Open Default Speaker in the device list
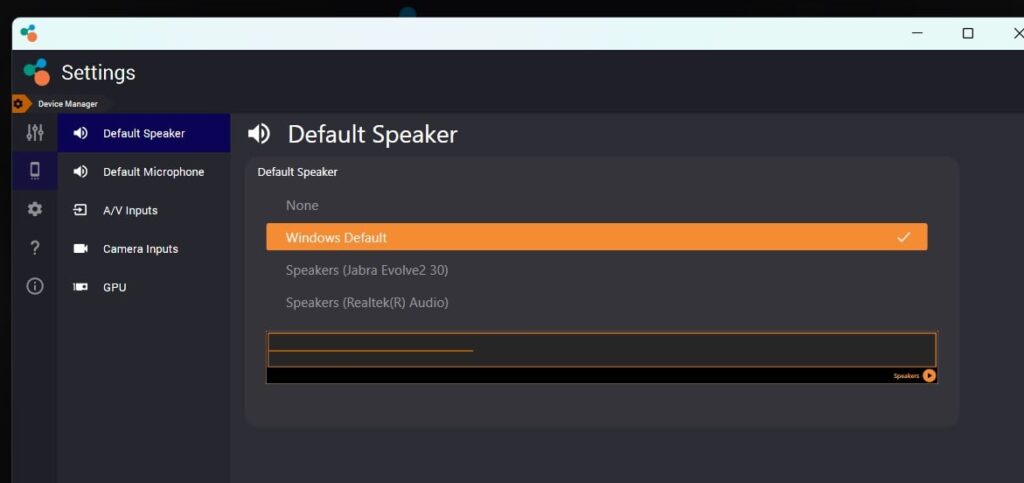 click(144, 133)
